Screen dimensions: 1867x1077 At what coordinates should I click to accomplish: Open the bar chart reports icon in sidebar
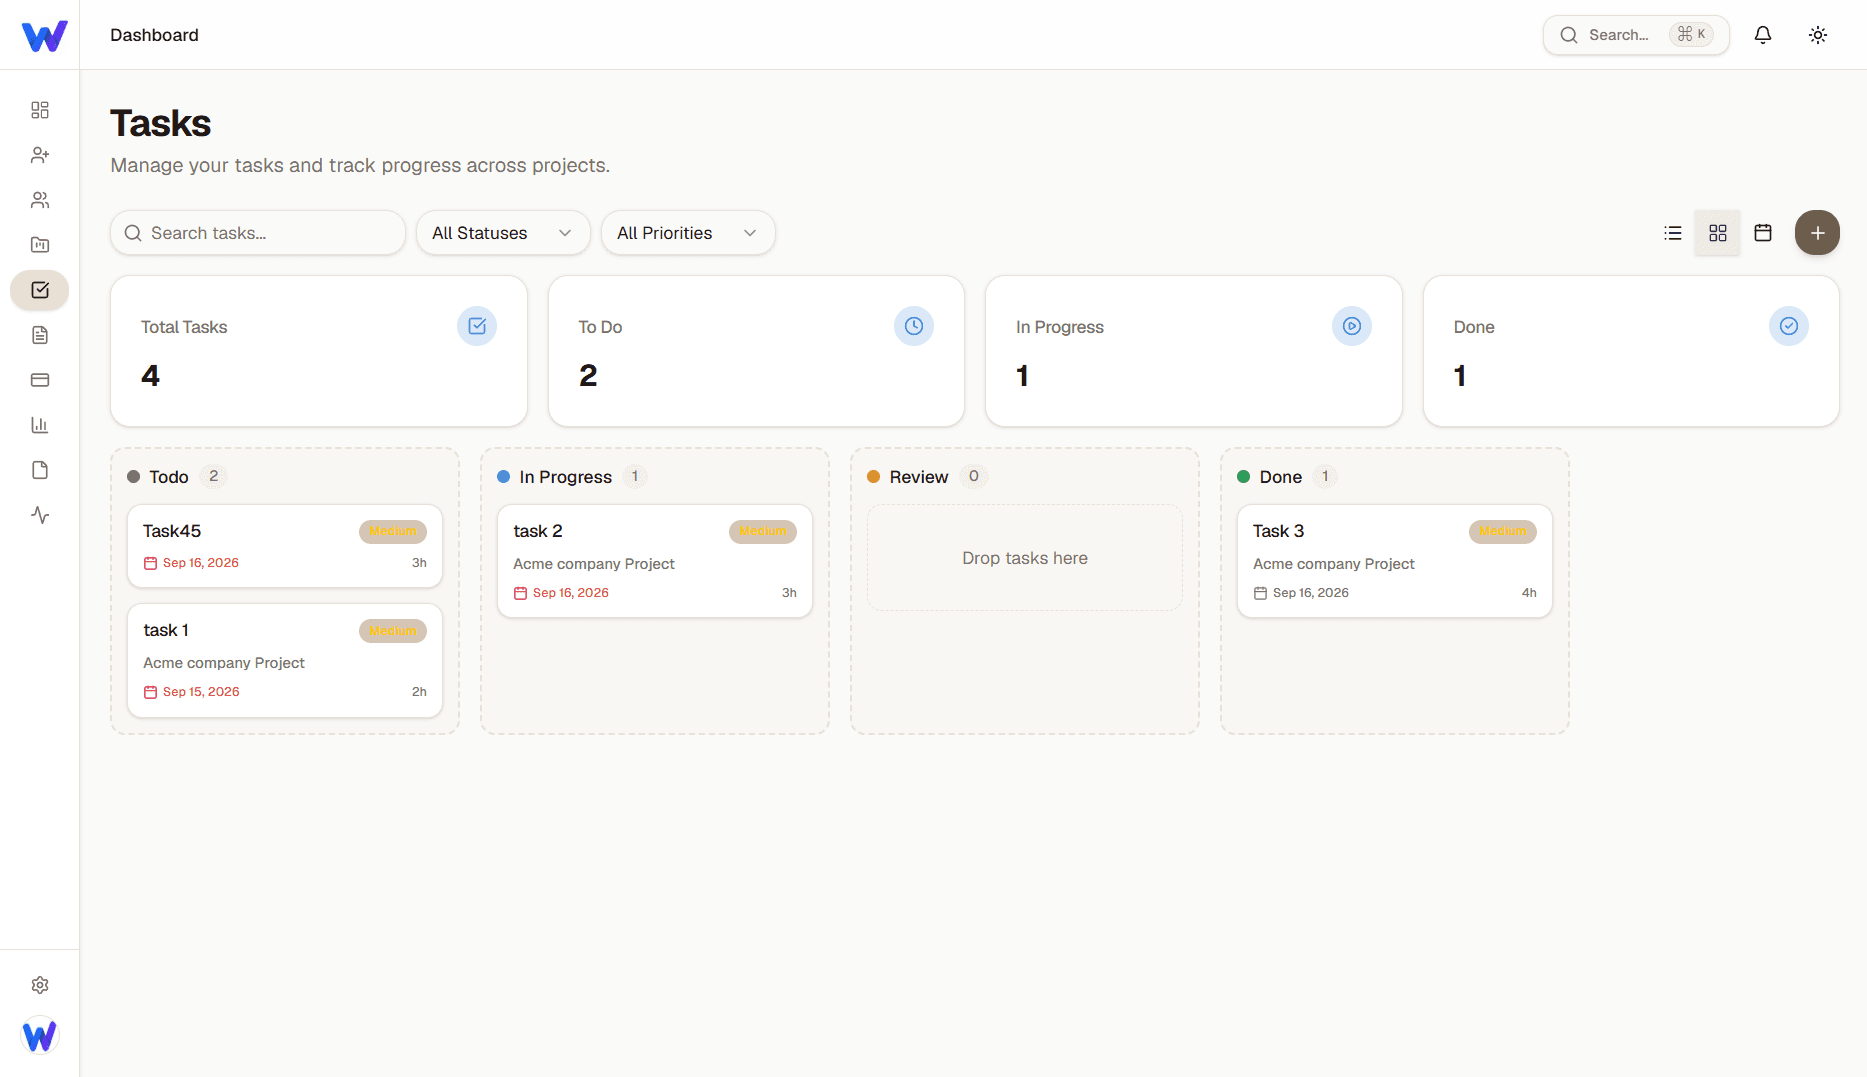(40, 425)
